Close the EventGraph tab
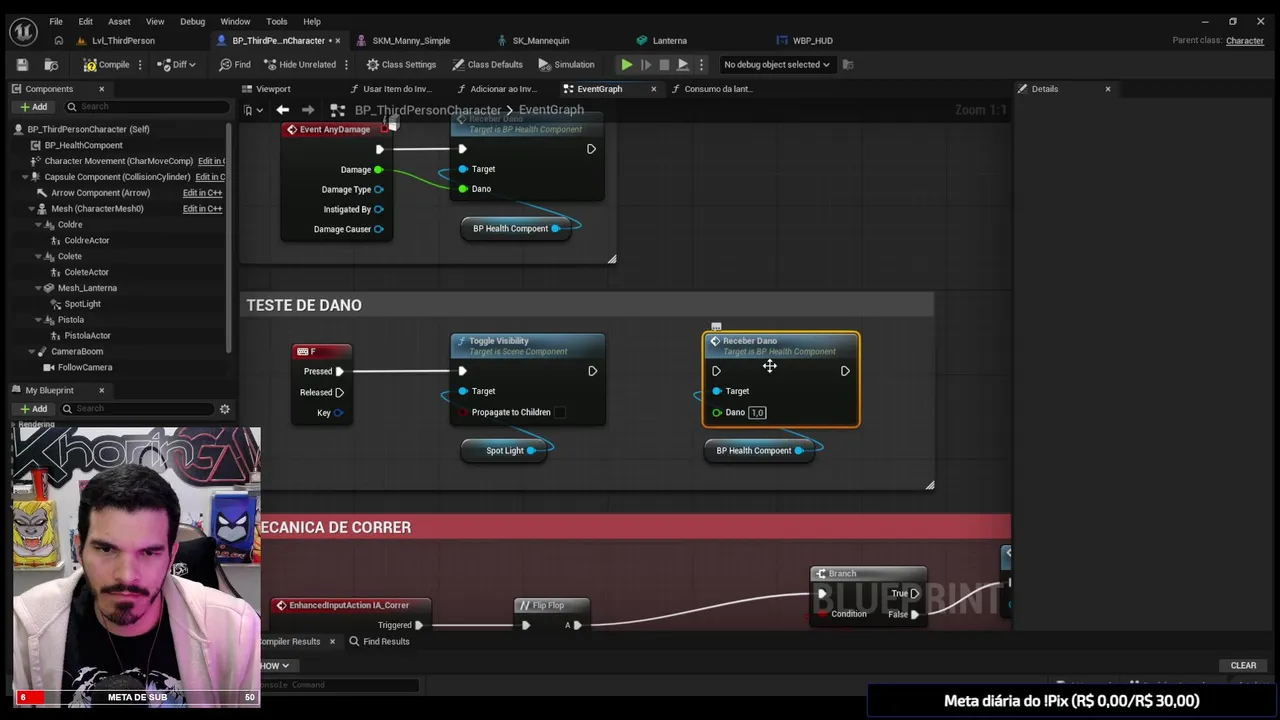The width and height of the screenshot is (1280, 720). [x=654, y=89]
